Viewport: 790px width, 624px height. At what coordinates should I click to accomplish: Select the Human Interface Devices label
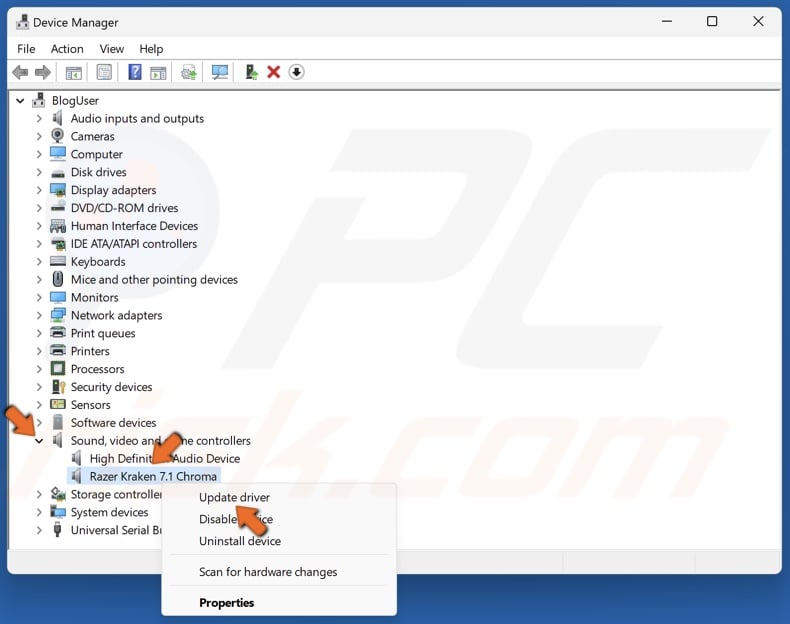(x=134, y=226)
